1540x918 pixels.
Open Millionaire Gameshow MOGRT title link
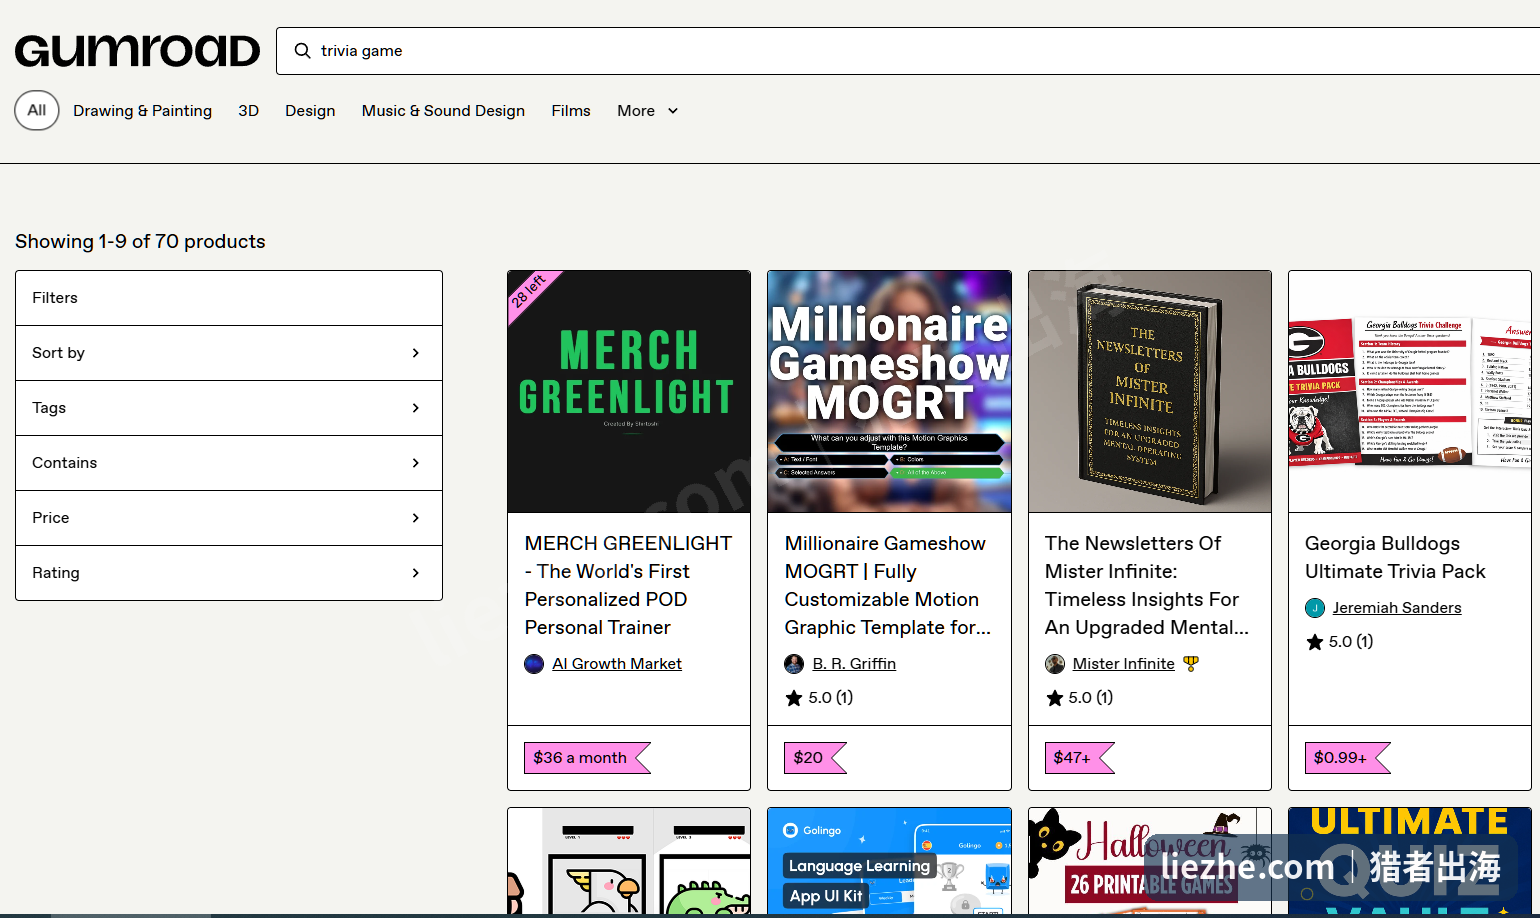[888, 585]
